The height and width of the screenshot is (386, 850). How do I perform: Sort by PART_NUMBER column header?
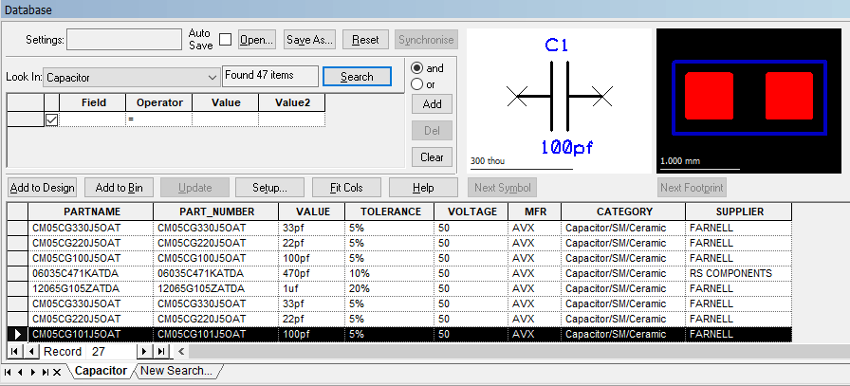tap(216, 211)
